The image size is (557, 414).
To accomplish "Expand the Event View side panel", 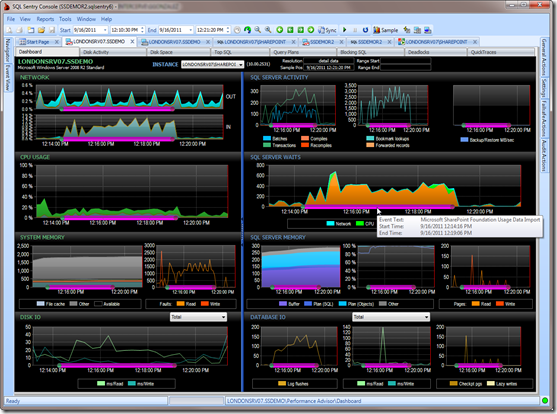I will [8, 77].
